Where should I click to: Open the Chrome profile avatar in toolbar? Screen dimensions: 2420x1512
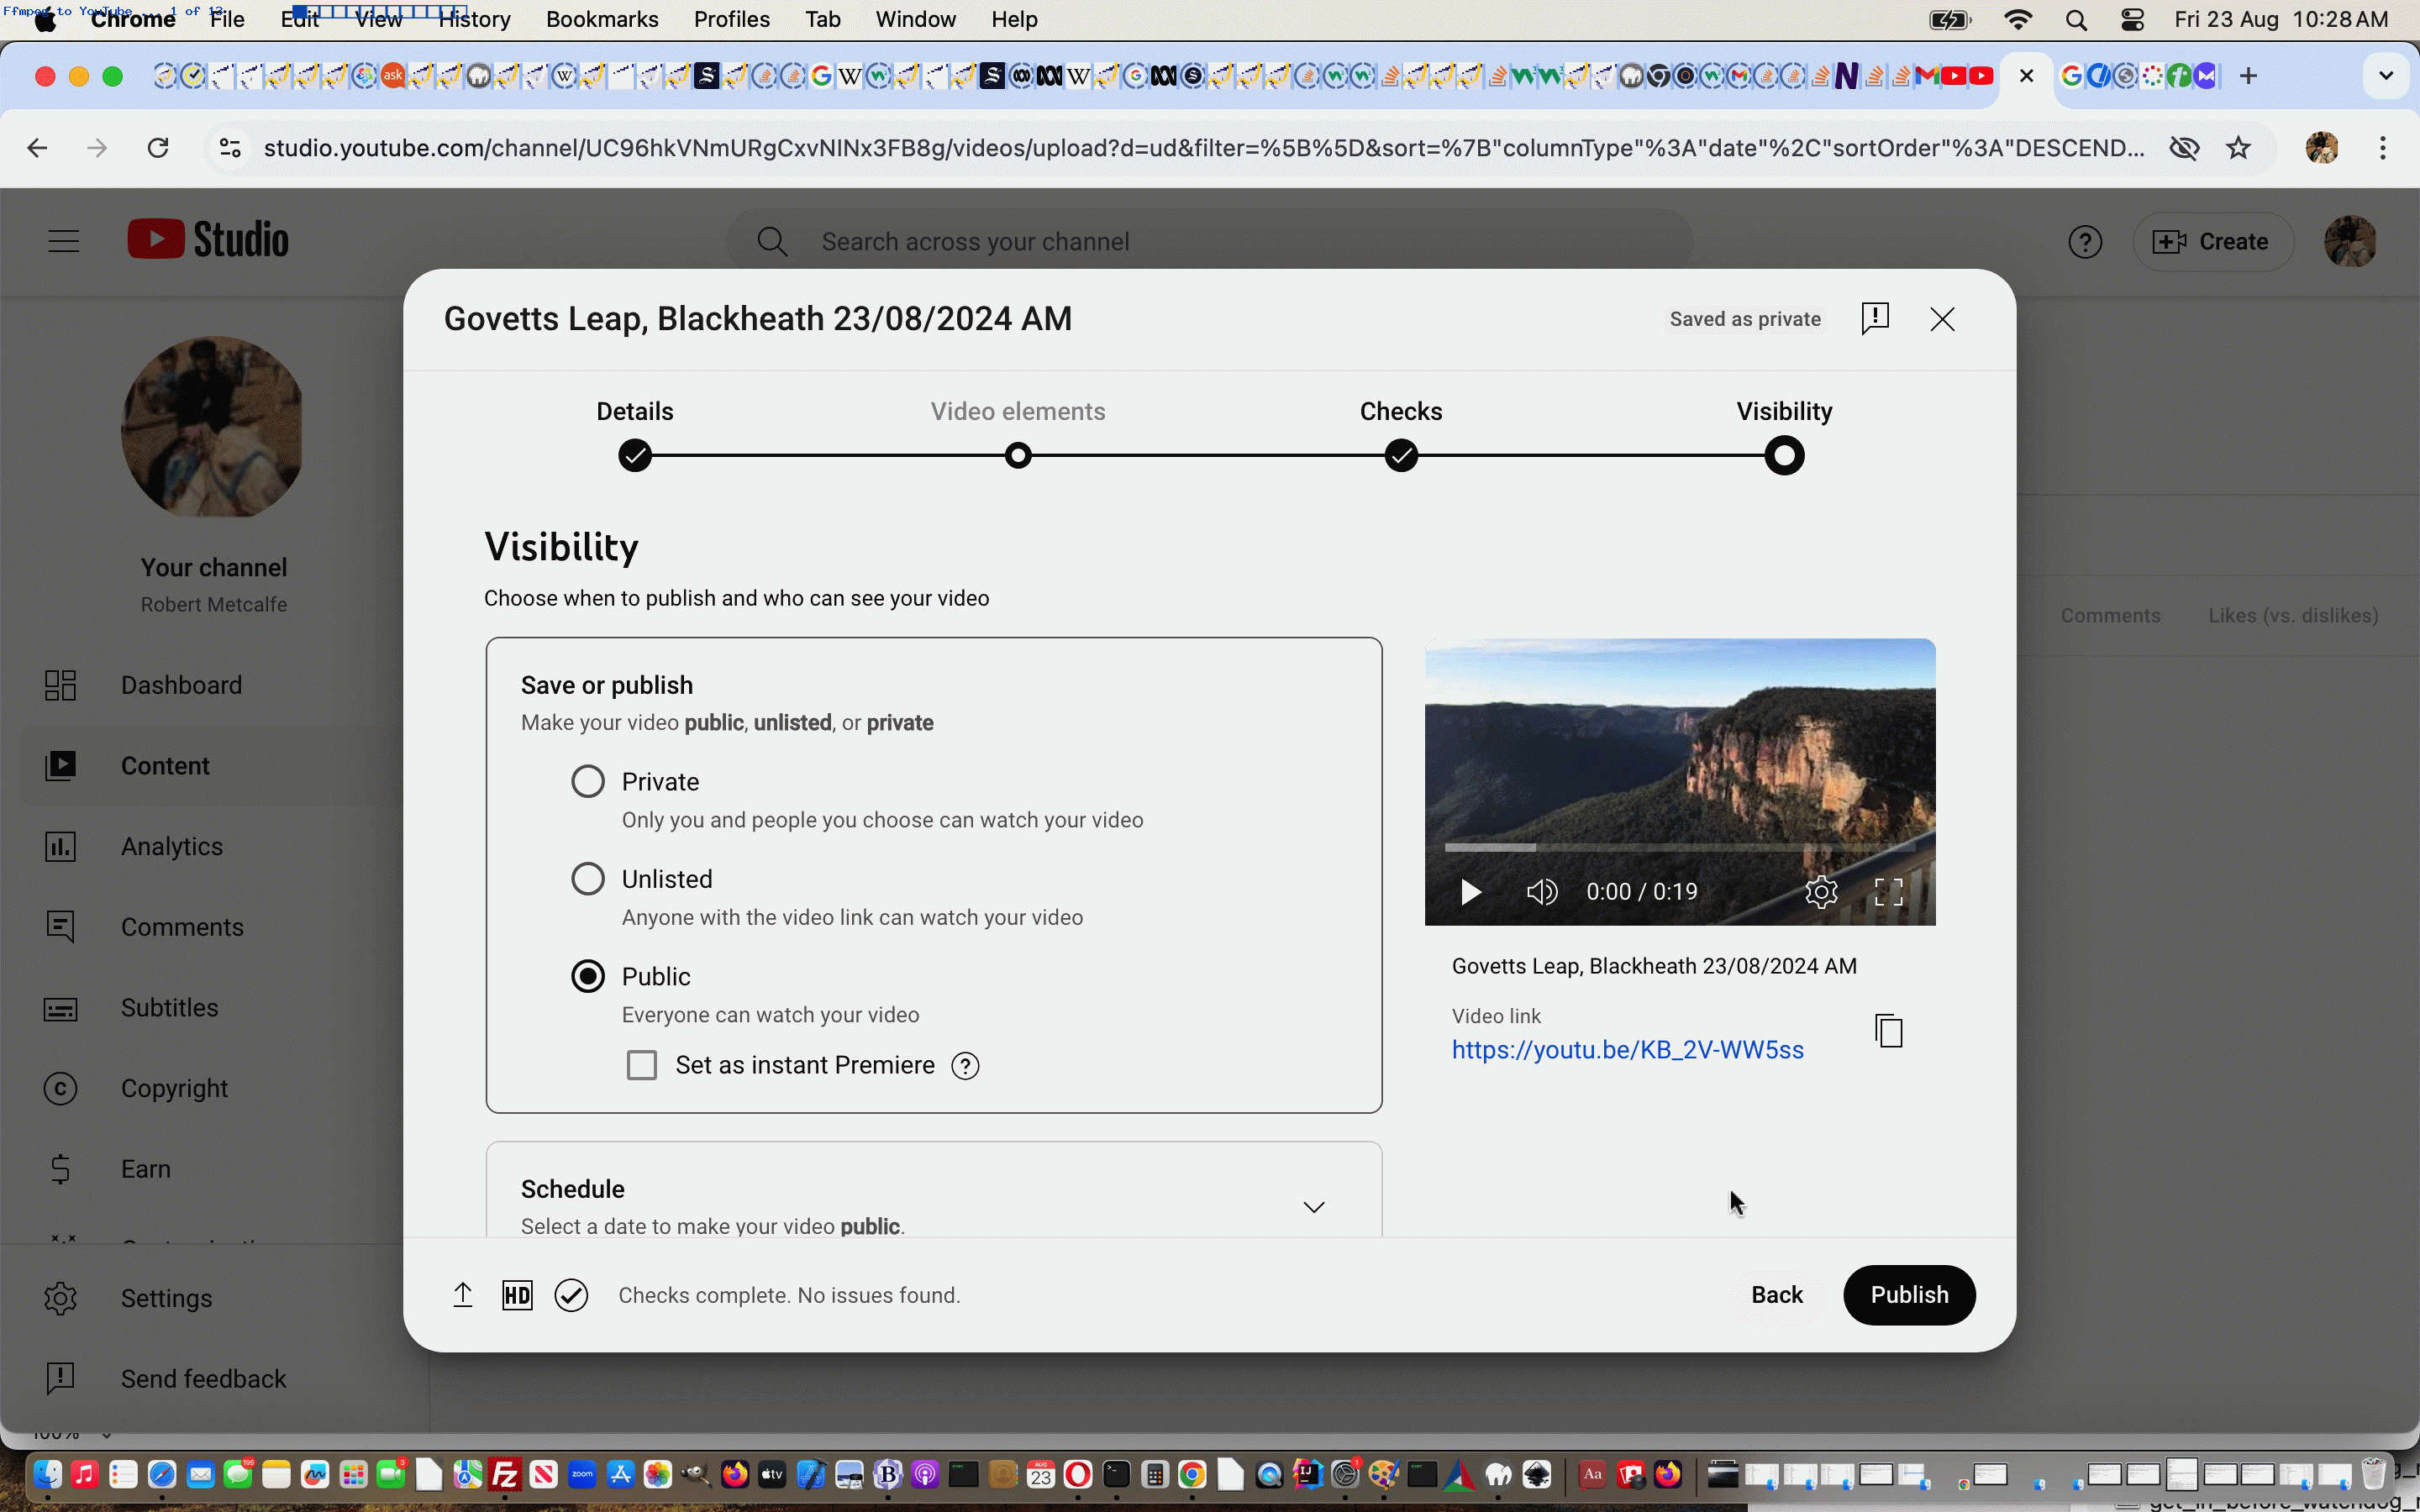(2321, 148)
